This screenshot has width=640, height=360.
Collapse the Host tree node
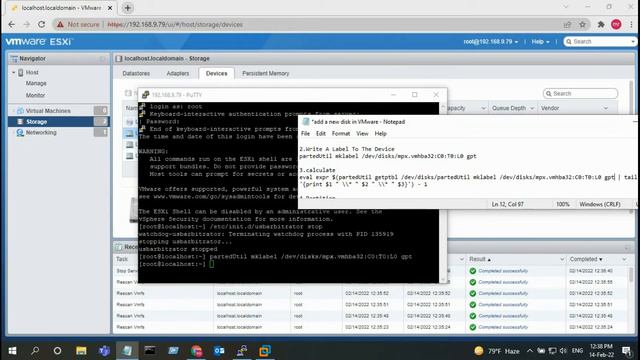[x=13, y=72]
